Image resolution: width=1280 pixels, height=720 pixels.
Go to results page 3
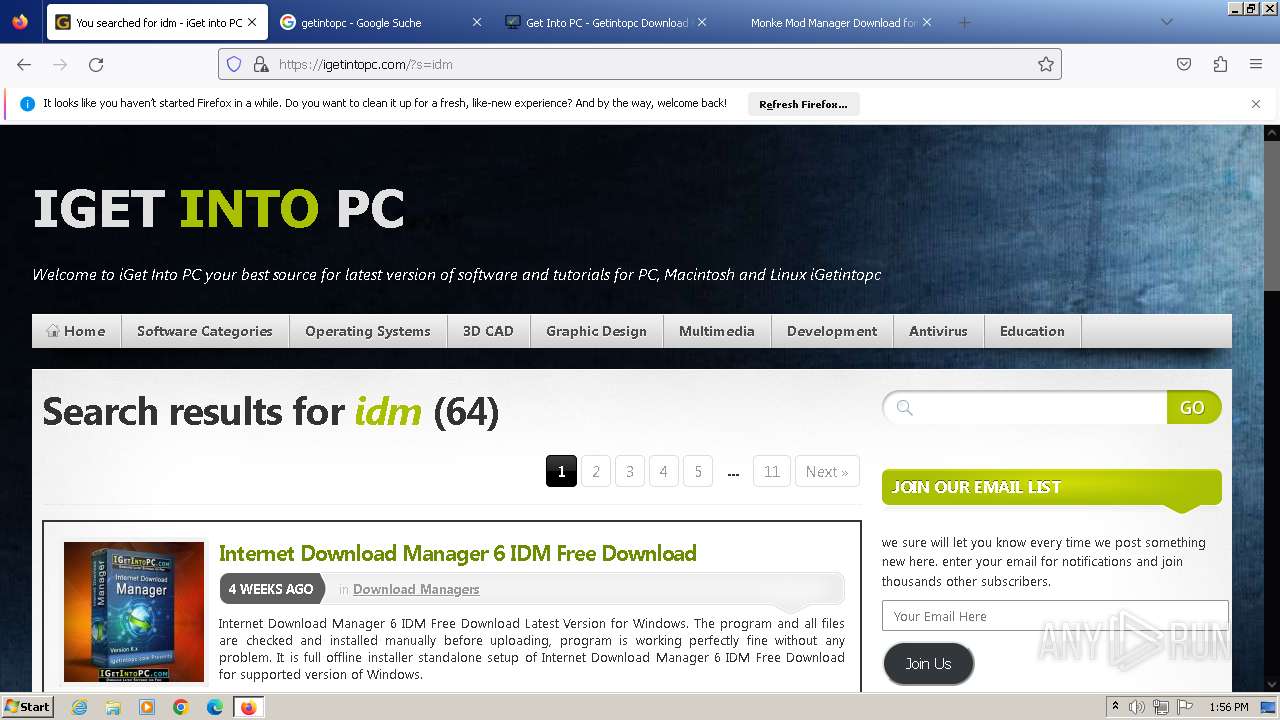click(630, 471)
